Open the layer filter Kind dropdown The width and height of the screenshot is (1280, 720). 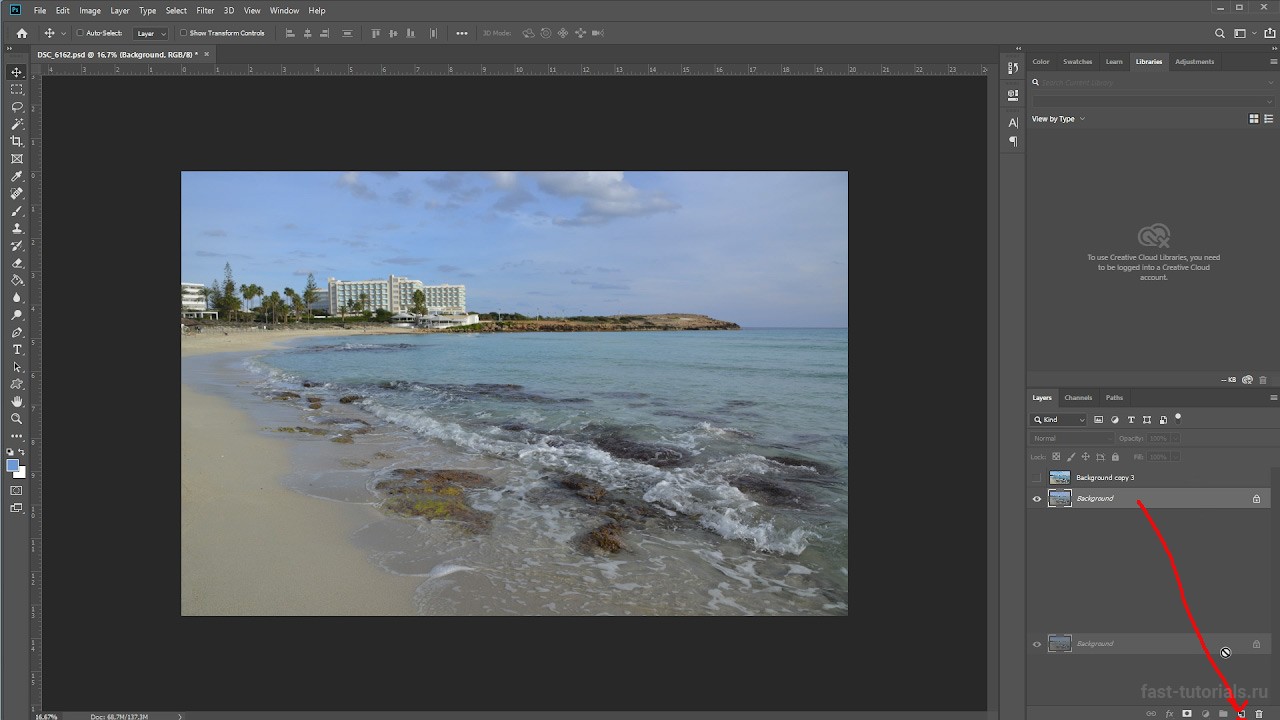point(1059,420)
